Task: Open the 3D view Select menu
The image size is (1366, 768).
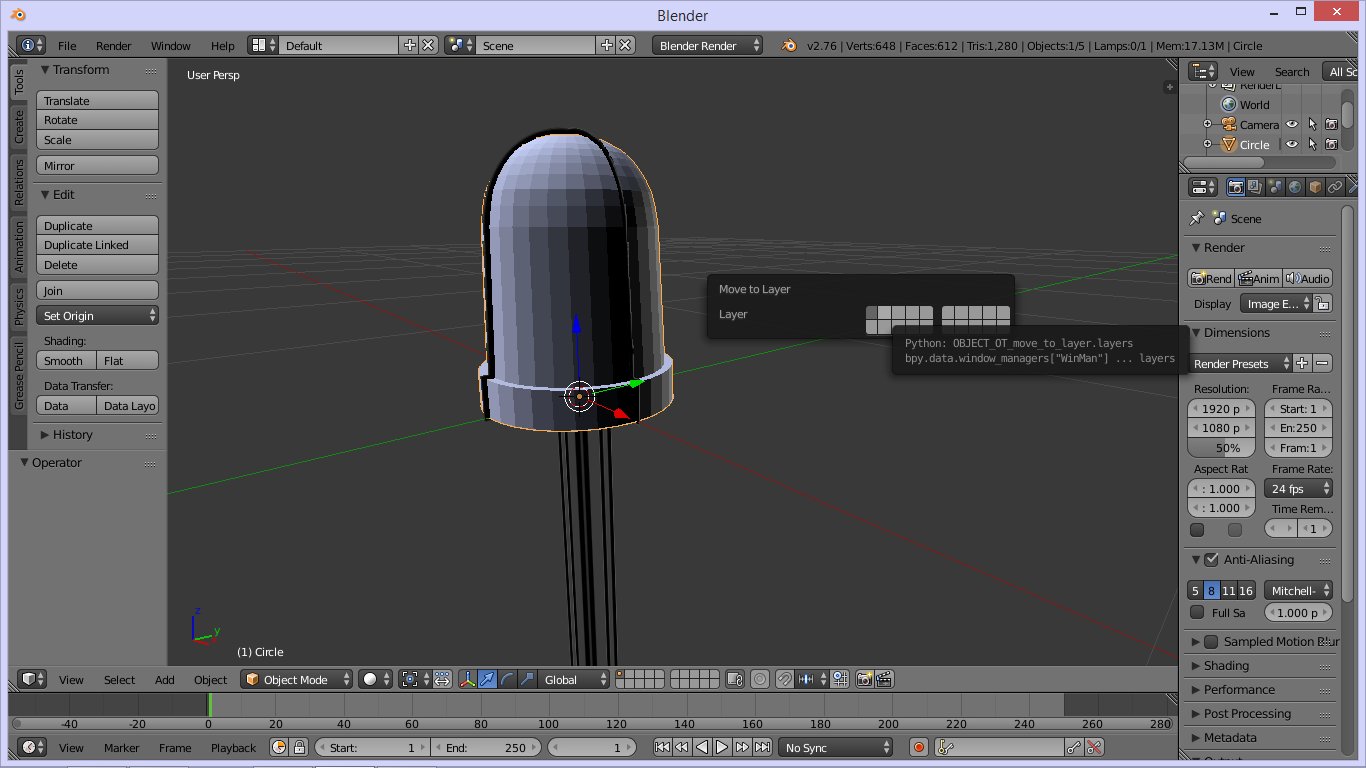Action: tap(119, 680)
